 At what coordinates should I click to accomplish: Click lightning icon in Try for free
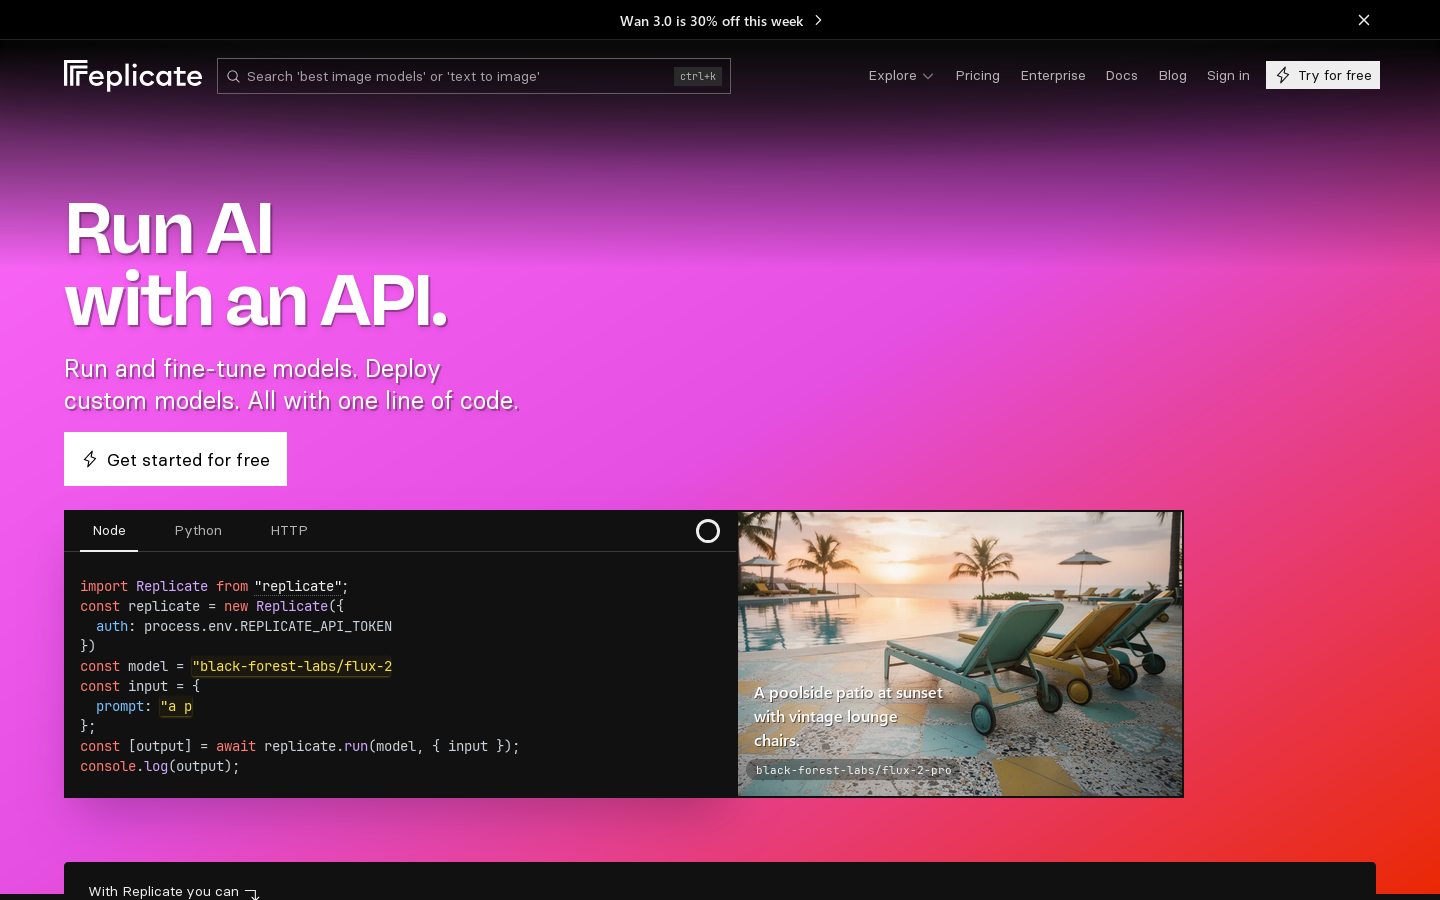[x=1283, y=75]
